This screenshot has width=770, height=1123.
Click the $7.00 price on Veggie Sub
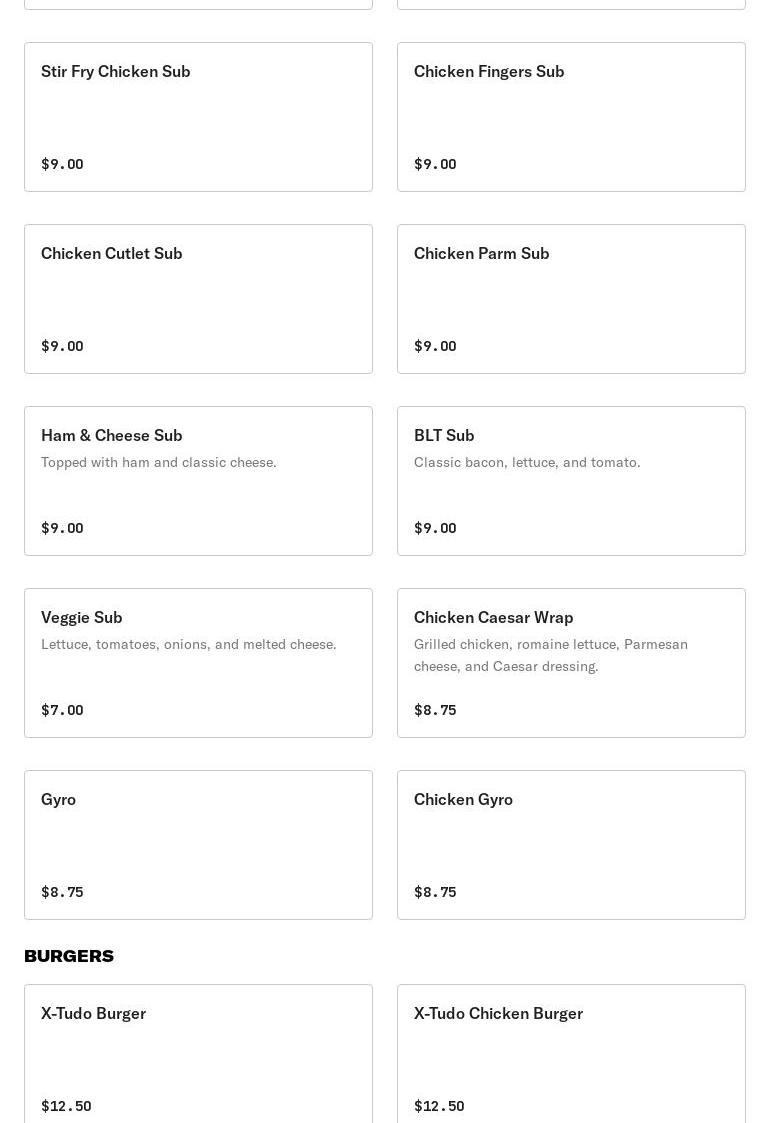(62, 710)
